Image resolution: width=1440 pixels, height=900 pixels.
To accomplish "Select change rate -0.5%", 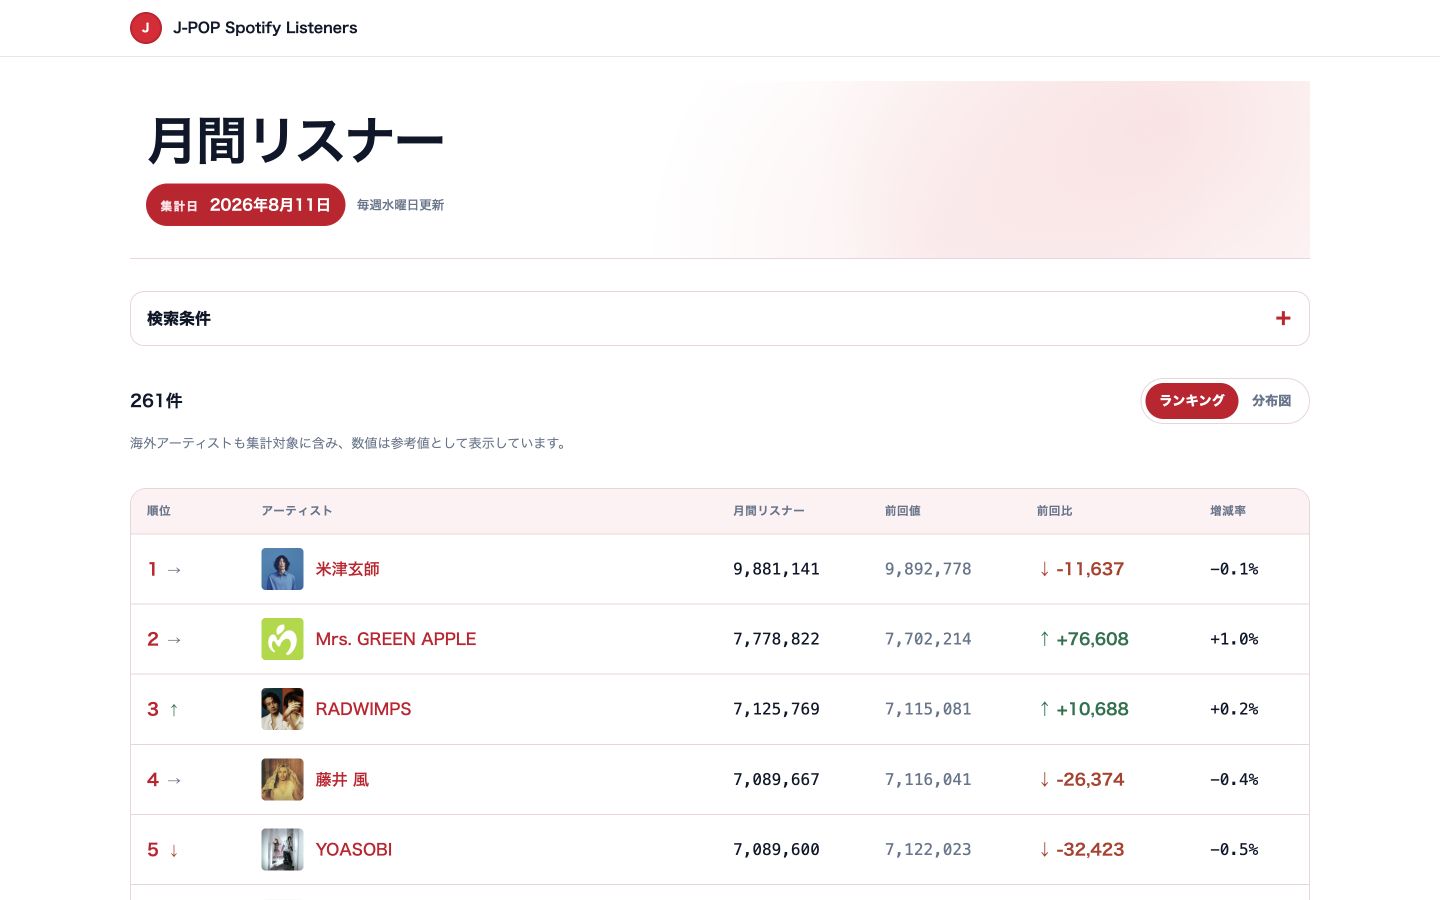I will click(1234, 849).
